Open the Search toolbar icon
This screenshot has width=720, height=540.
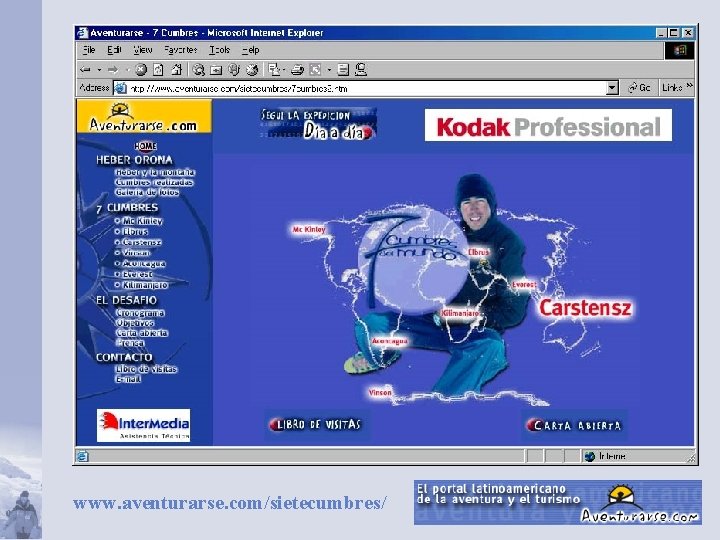point(198,70)
